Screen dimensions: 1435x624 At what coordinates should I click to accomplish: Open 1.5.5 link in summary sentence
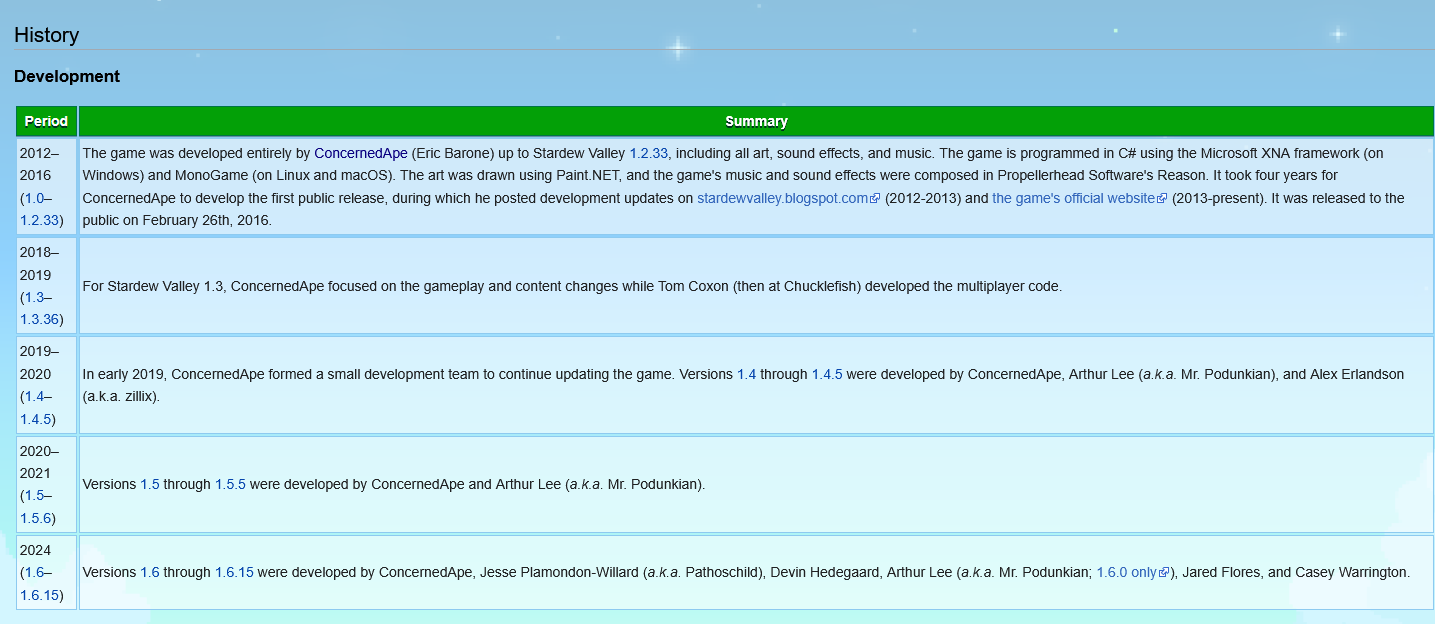(x=230, y=484)
